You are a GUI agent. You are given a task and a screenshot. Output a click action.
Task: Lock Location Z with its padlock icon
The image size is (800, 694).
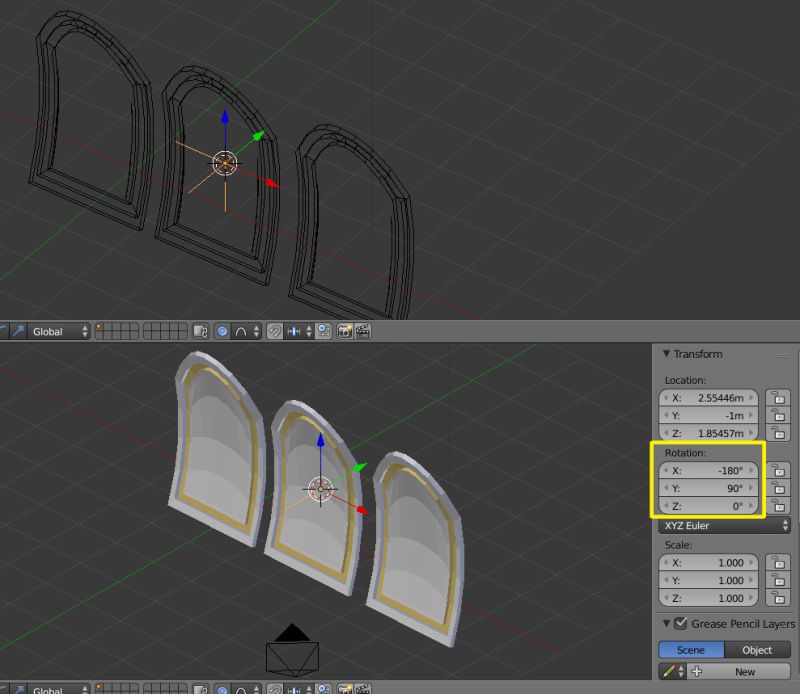778,433
